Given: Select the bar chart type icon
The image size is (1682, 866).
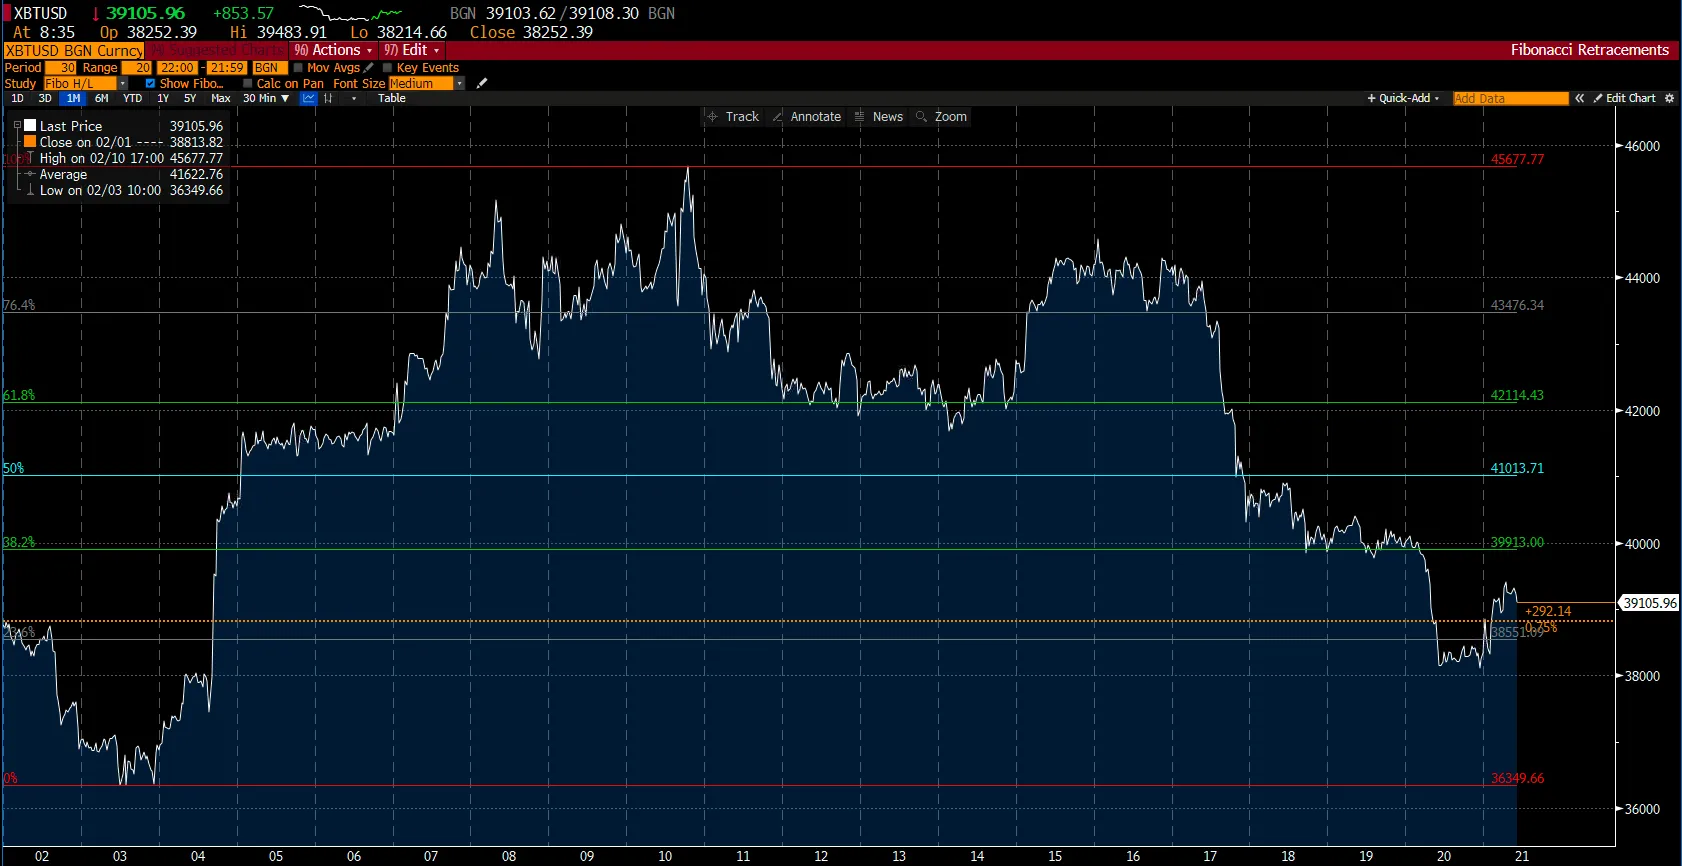Looking at the screenshot, I should tap(328, 98).
